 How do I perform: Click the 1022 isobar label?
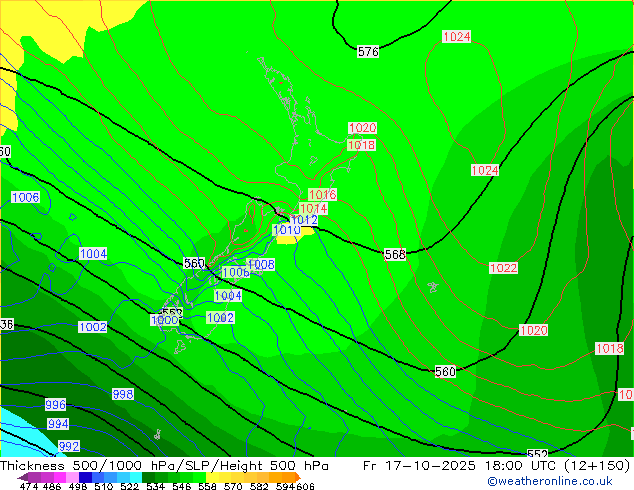503,268
